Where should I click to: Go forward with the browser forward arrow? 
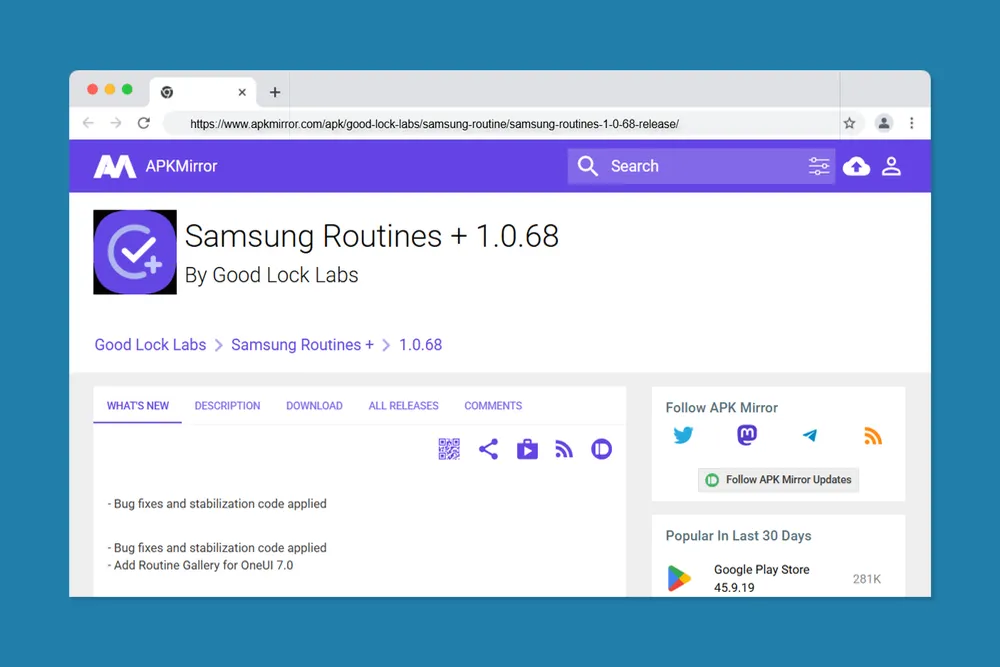pos(115,123)
